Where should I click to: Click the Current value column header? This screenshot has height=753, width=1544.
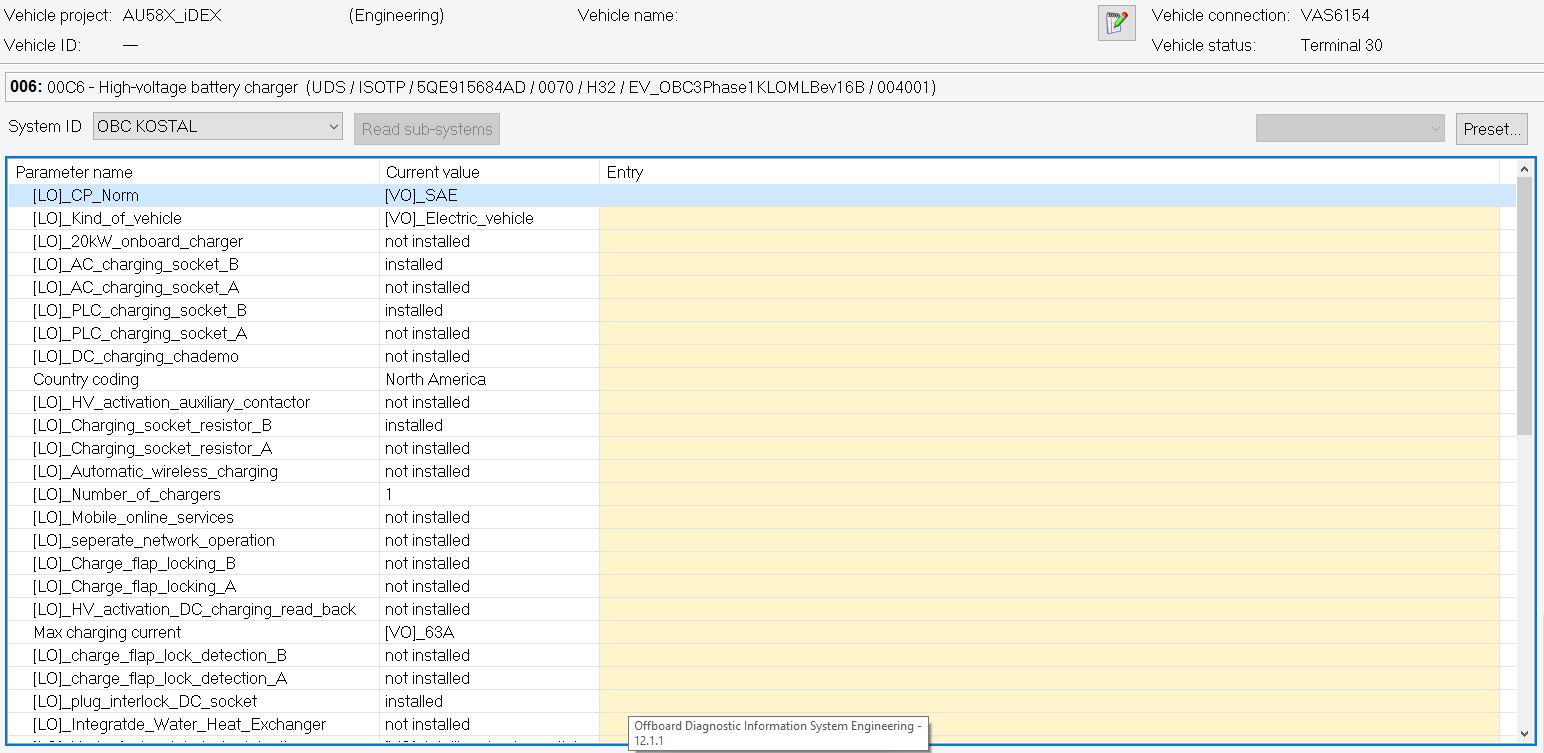pyautogui.click(x=488, y=172)
